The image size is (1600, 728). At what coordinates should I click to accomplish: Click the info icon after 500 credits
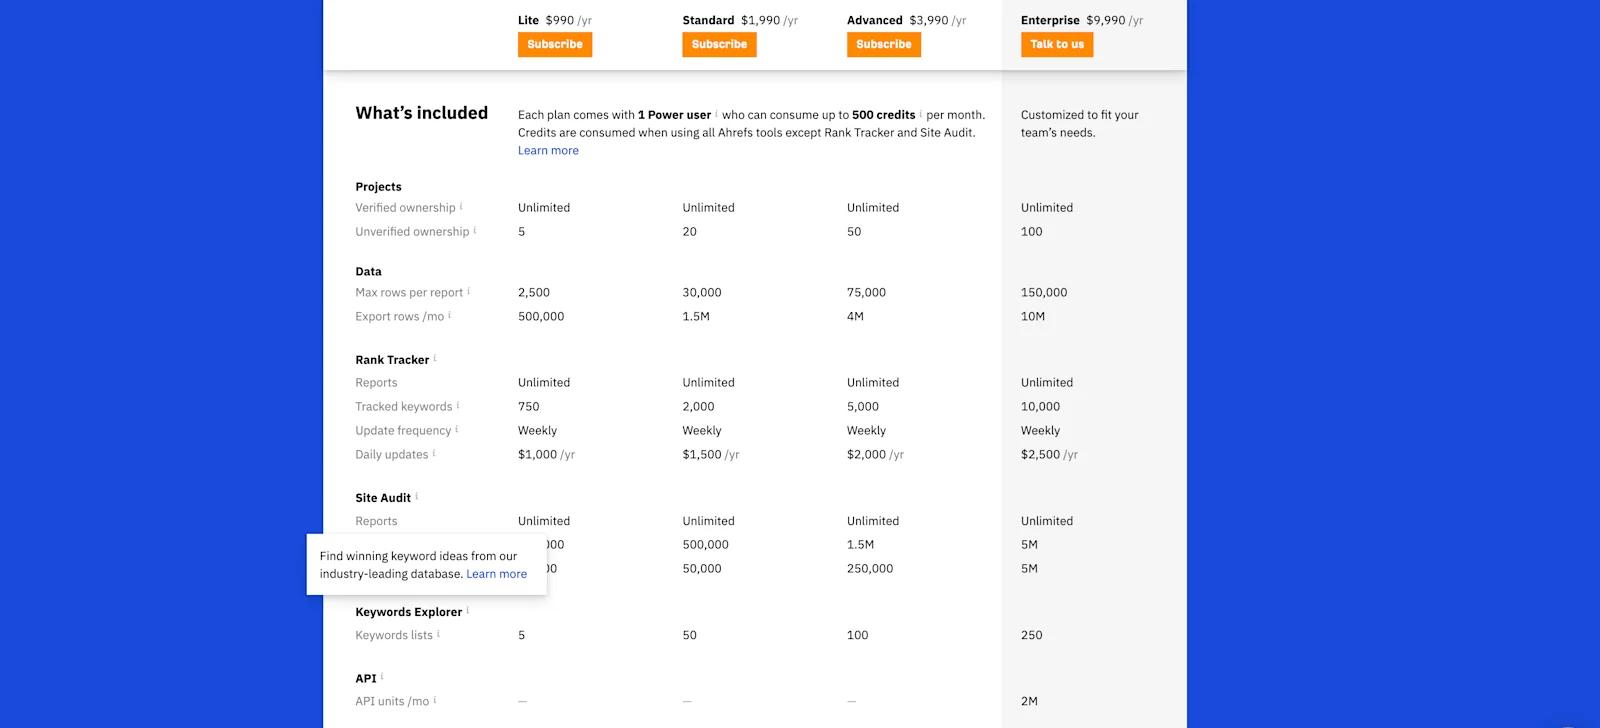[920, 112]
